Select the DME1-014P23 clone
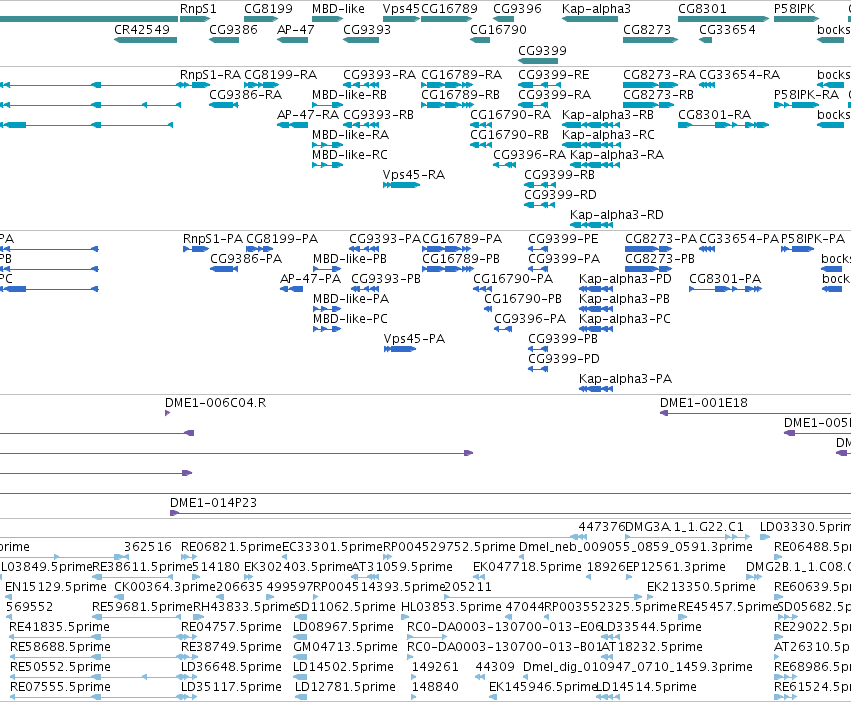Image resolution: width=851 pixels, height=702 pixels. (x=510, y=513)
